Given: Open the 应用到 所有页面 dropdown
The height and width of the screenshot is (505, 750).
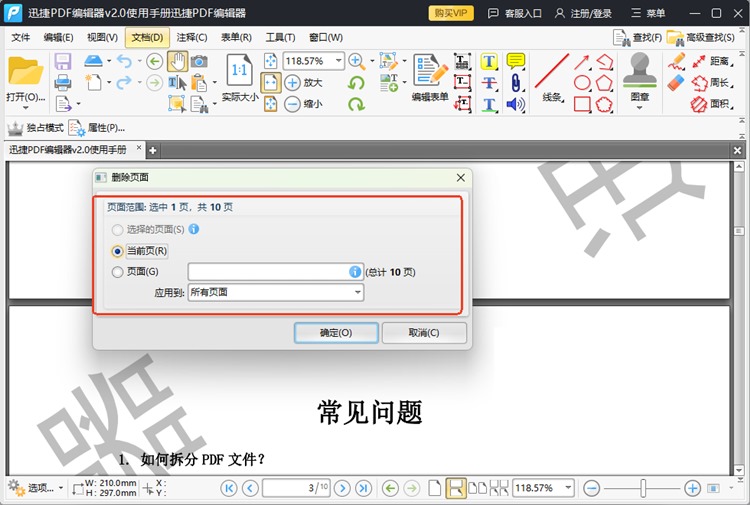Looking at the screenshot, I should tap(276, 292).
